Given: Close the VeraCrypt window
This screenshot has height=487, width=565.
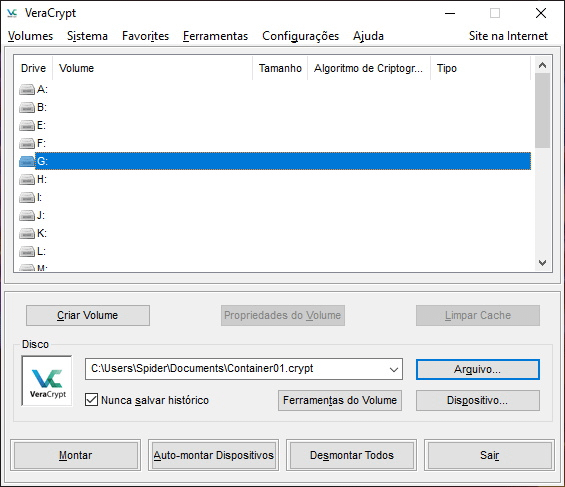Looking at the screenshot, I should coord(540,13).
